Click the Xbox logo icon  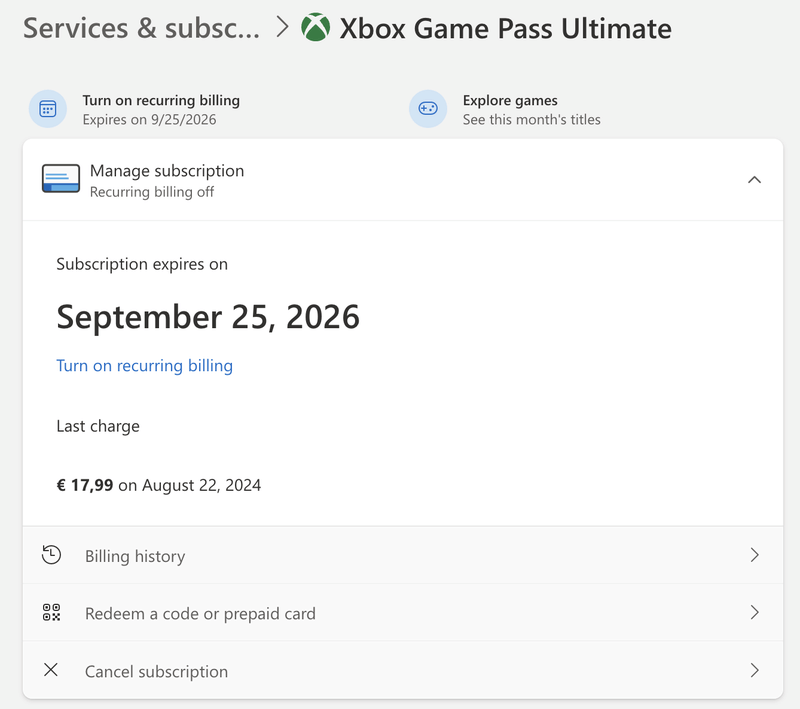click(315, 28)
